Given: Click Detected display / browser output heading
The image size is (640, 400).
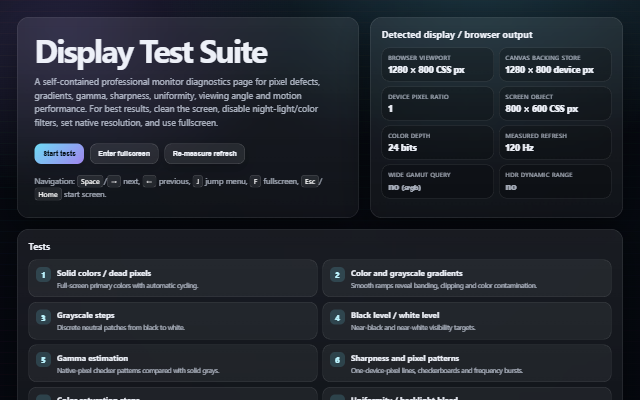Looking at the screenshot, I should click(x=457, y=35).
